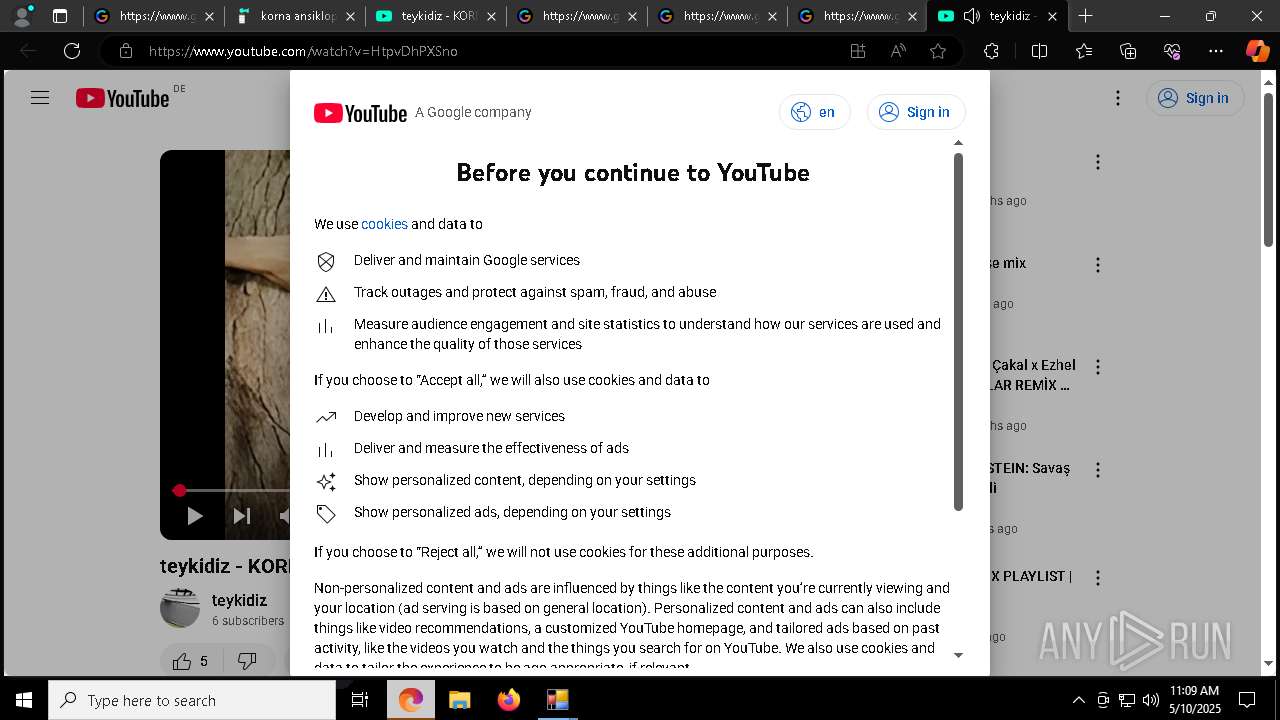Open Browser essentials heart icon
The height and width of the screenshot is (720, 1280).
click(1172, 51)
